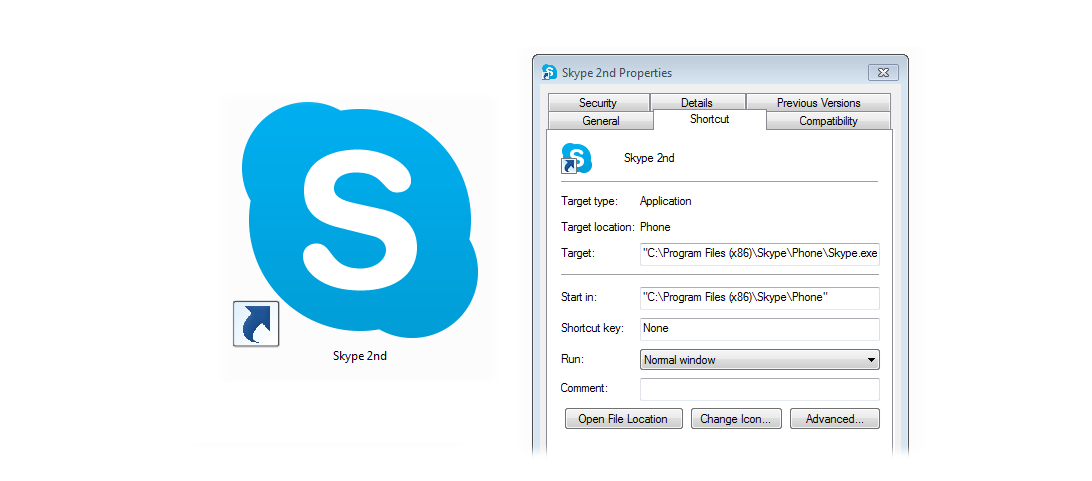Click the Start in input field
Screen dimensions: 1092x481
coord(760,297)
